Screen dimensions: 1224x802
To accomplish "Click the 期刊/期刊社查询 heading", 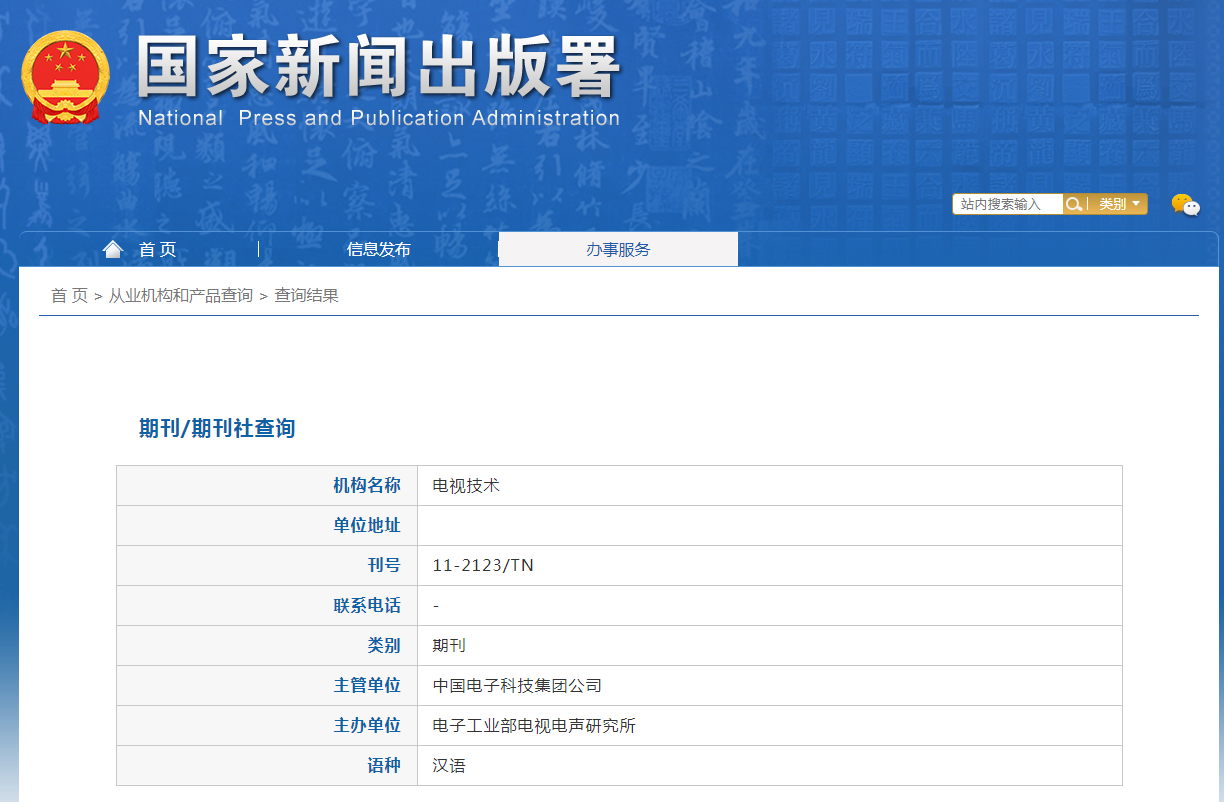I will tap(217, 429).
